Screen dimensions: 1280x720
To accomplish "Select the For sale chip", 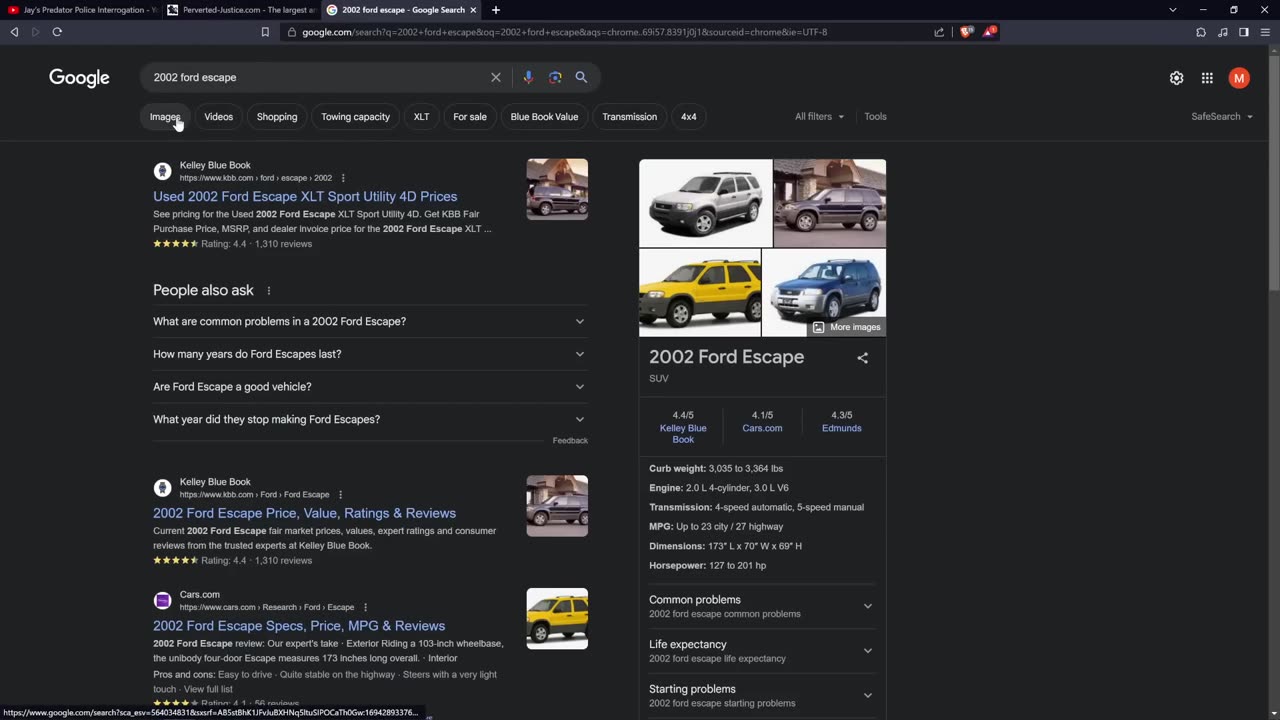I will (x=470, y=117).
